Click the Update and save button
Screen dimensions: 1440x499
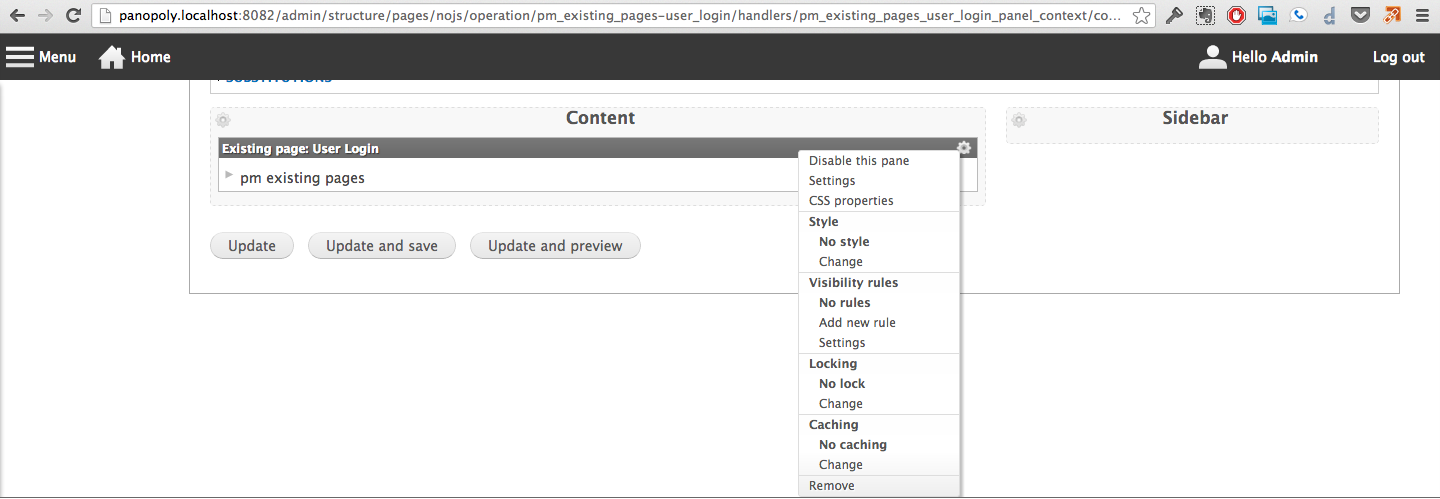click(x=382, y=246)
